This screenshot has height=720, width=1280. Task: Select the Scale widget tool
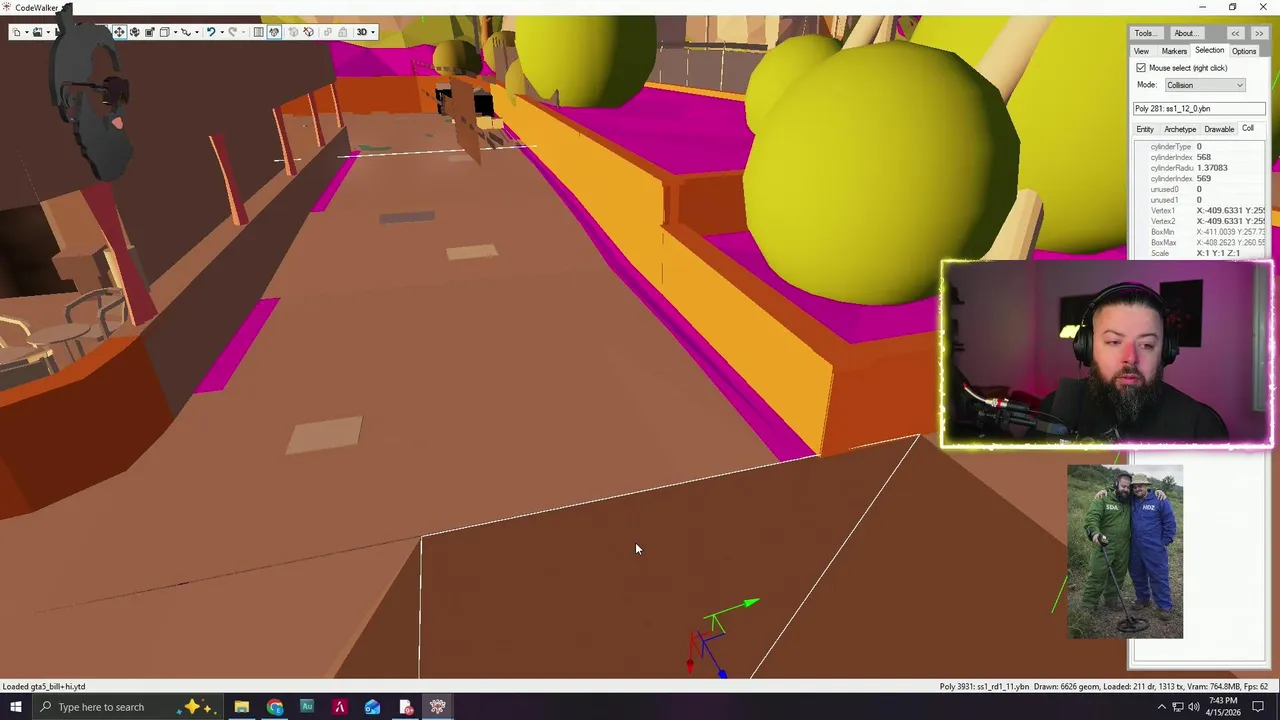click(150, 32)
